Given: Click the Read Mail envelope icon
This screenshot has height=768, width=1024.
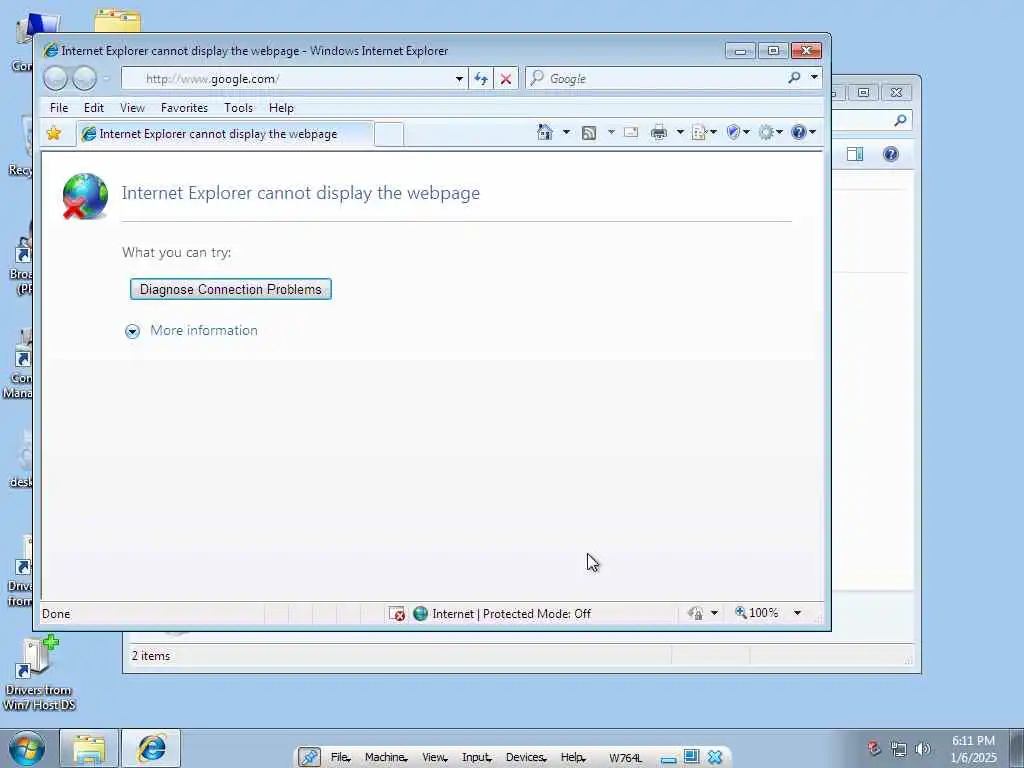Looking at the screenshot, I should coord(631,133).
